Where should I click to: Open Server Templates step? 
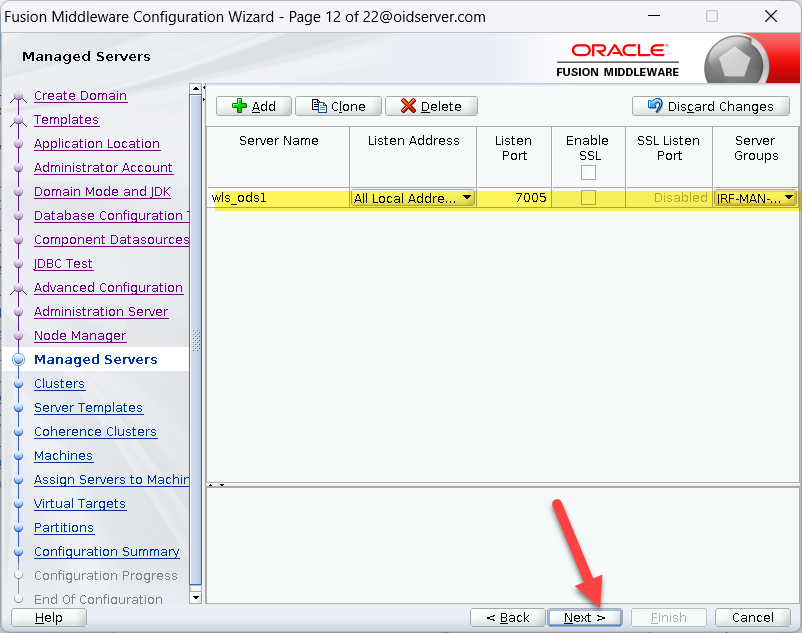click(x=88, y=408)
